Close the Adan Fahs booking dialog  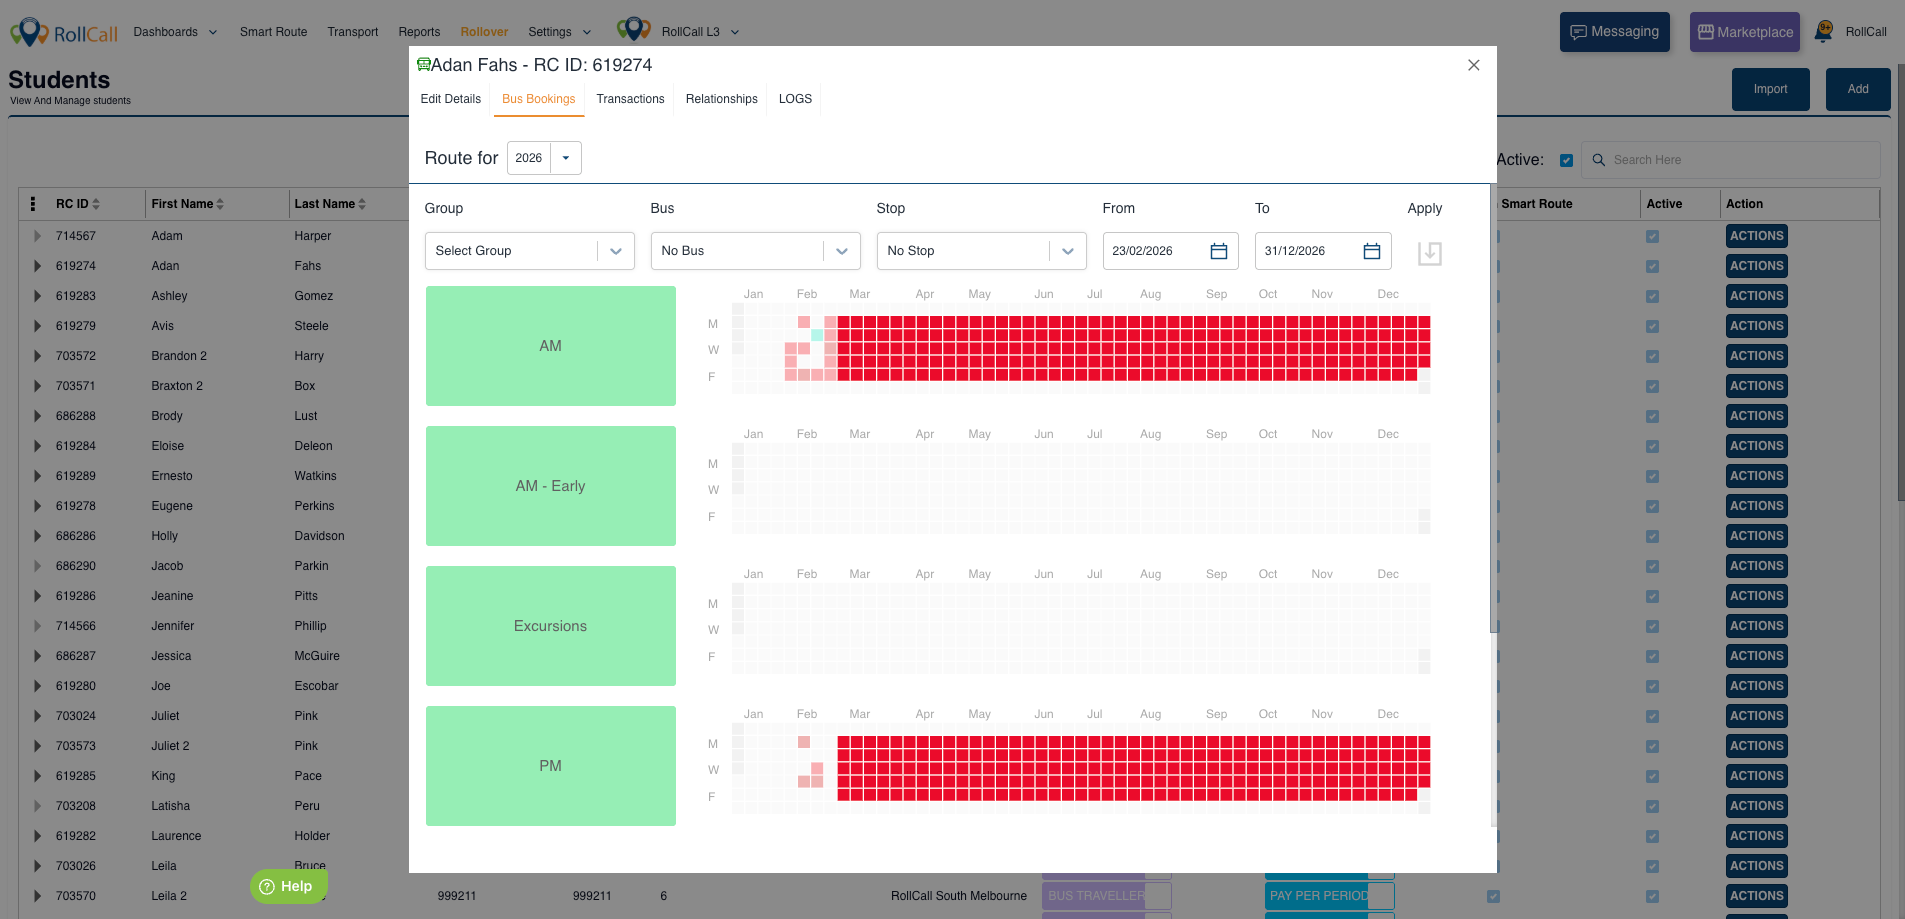1473,65
